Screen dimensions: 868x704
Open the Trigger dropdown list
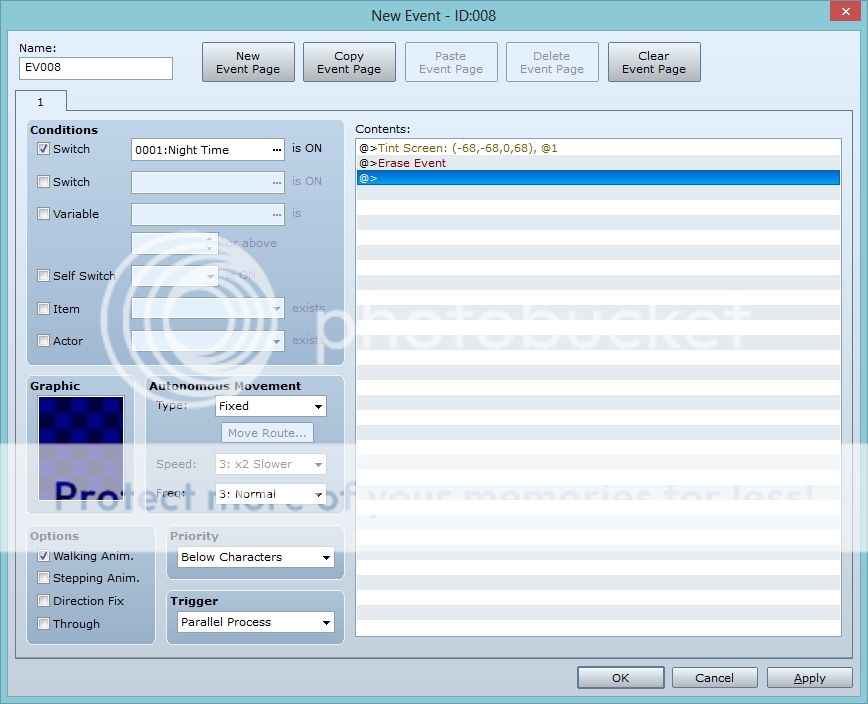tap(257, 622)
